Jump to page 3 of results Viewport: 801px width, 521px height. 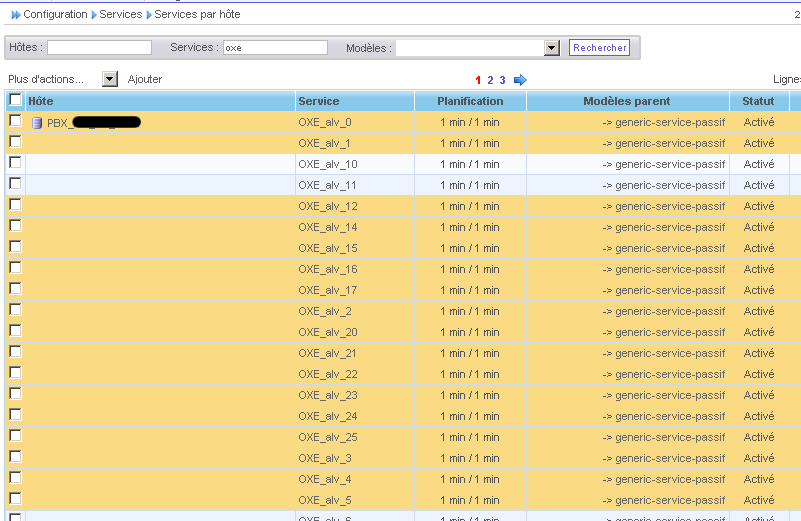(x=502, y=80)
